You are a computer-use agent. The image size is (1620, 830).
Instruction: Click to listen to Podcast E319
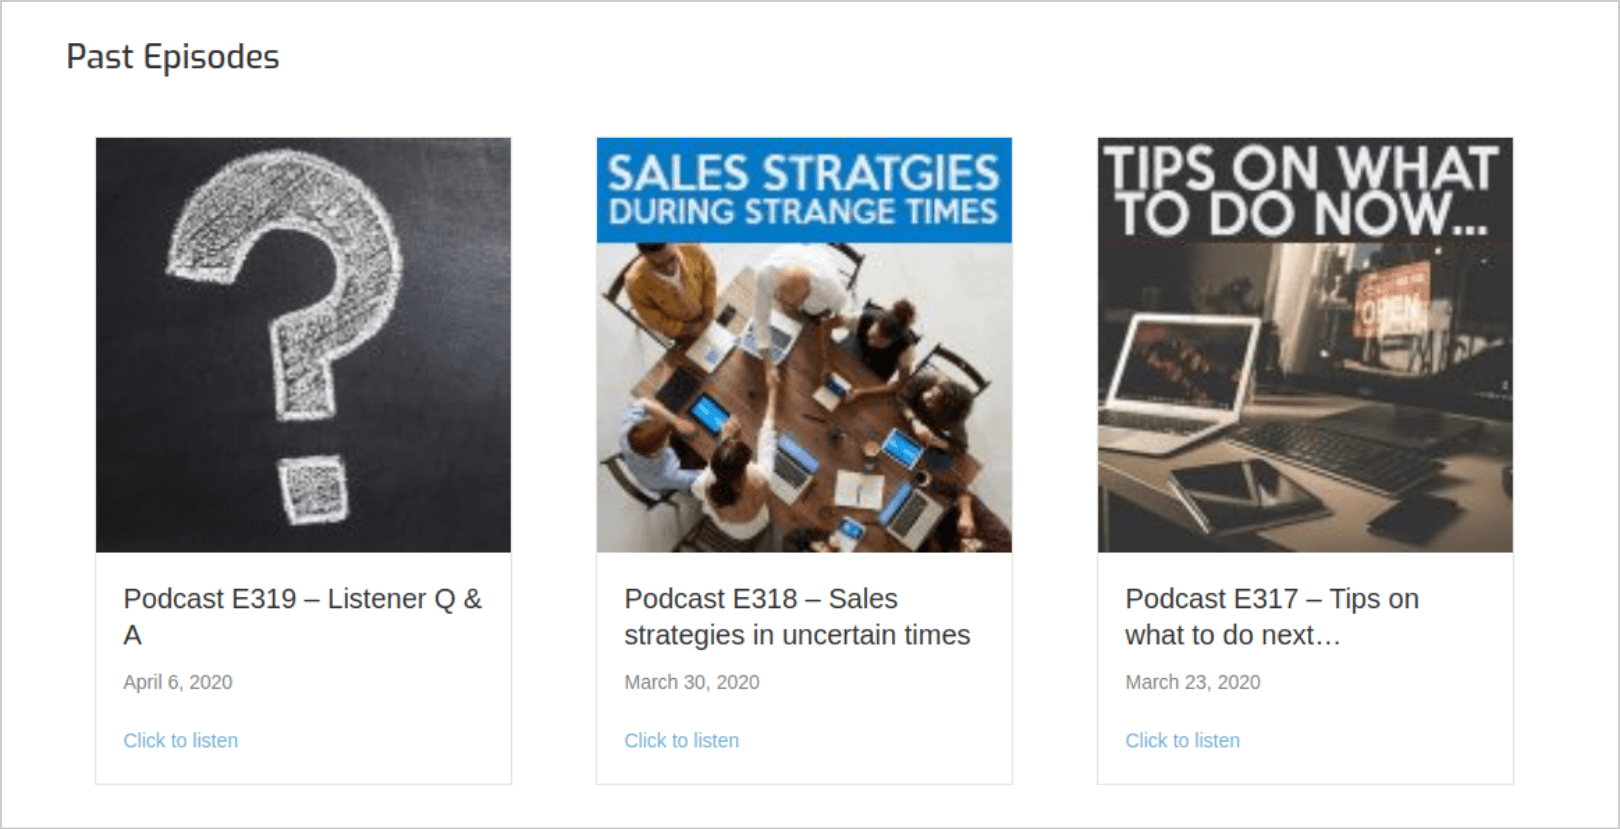181,741
